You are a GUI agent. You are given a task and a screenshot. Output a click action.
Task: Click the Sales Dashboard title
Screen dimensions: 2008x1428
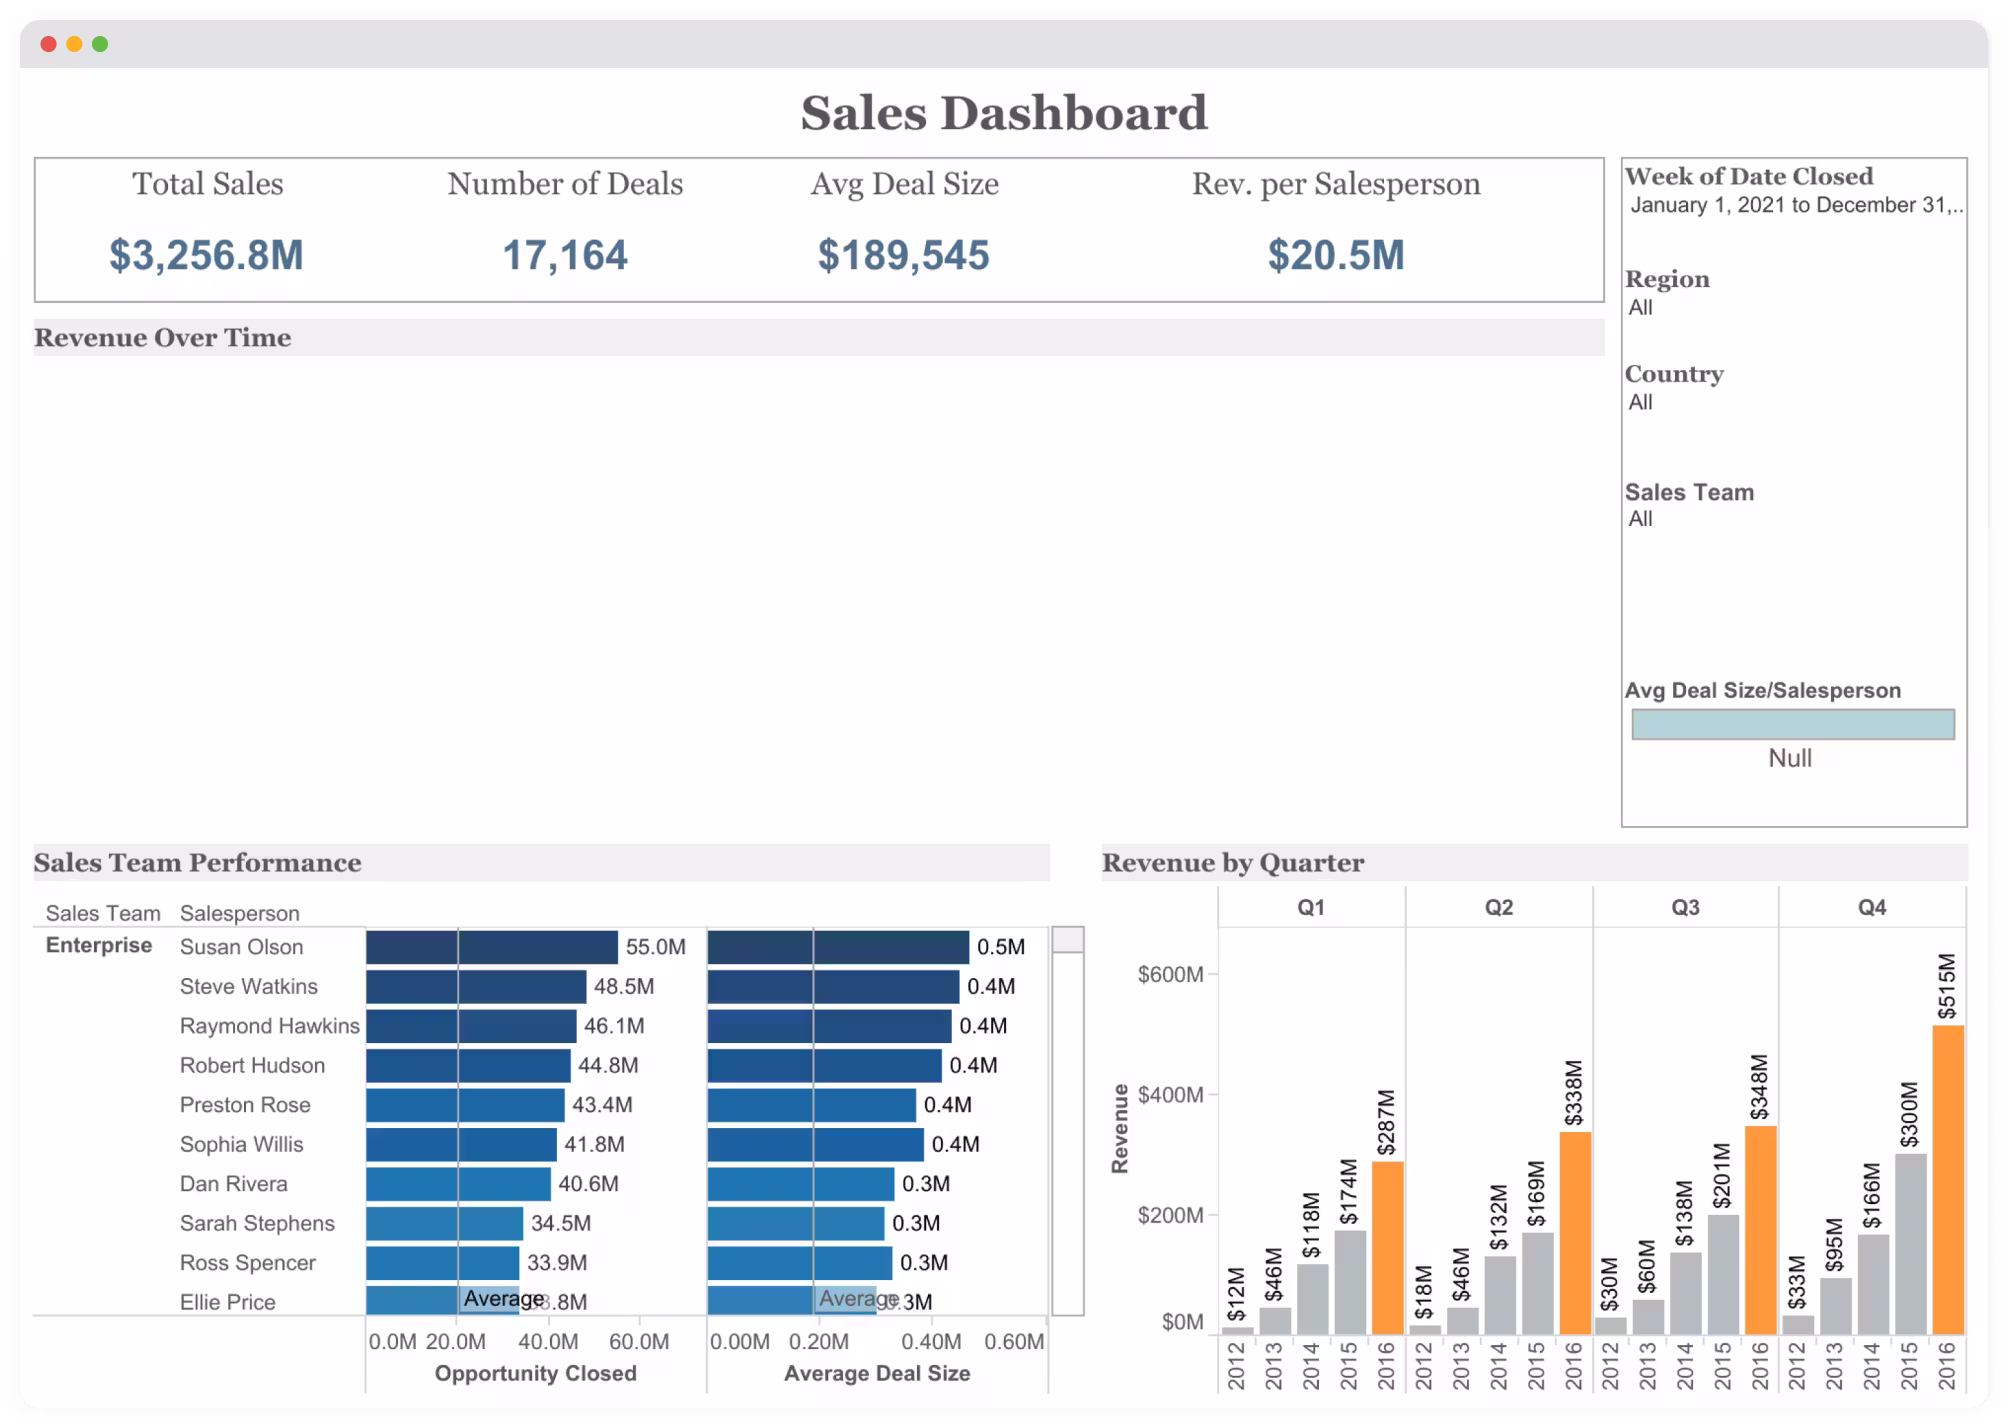(x=1004, y=113)
